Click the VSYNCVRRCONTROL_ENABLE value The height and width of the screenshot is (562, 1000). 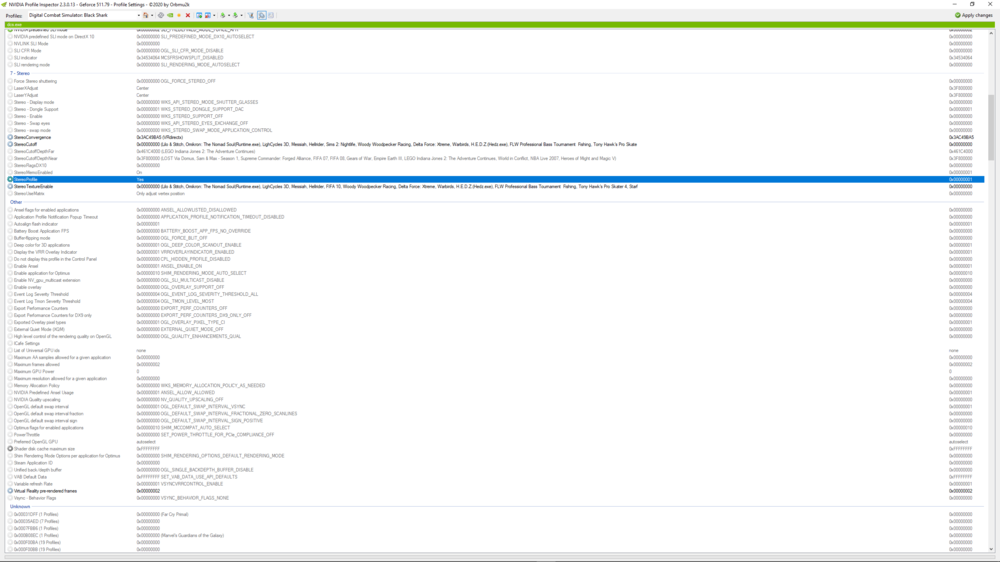[x=192, y=484]
